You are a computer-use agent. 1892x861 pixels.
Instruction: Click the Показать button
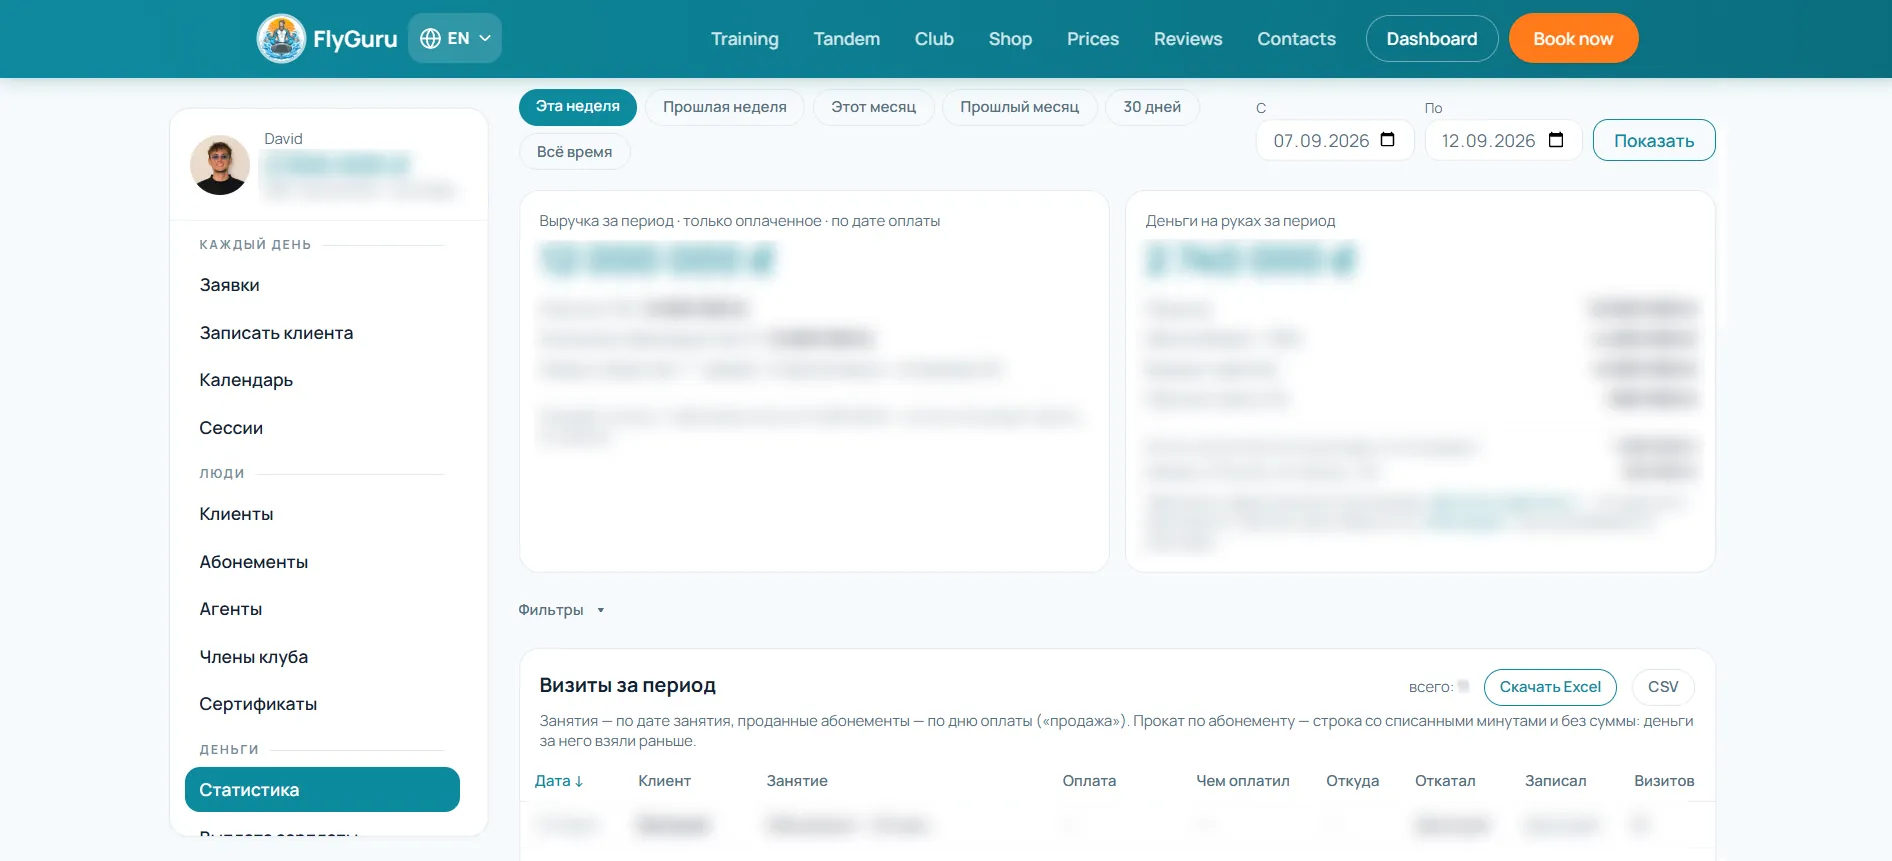(1654, 140)
